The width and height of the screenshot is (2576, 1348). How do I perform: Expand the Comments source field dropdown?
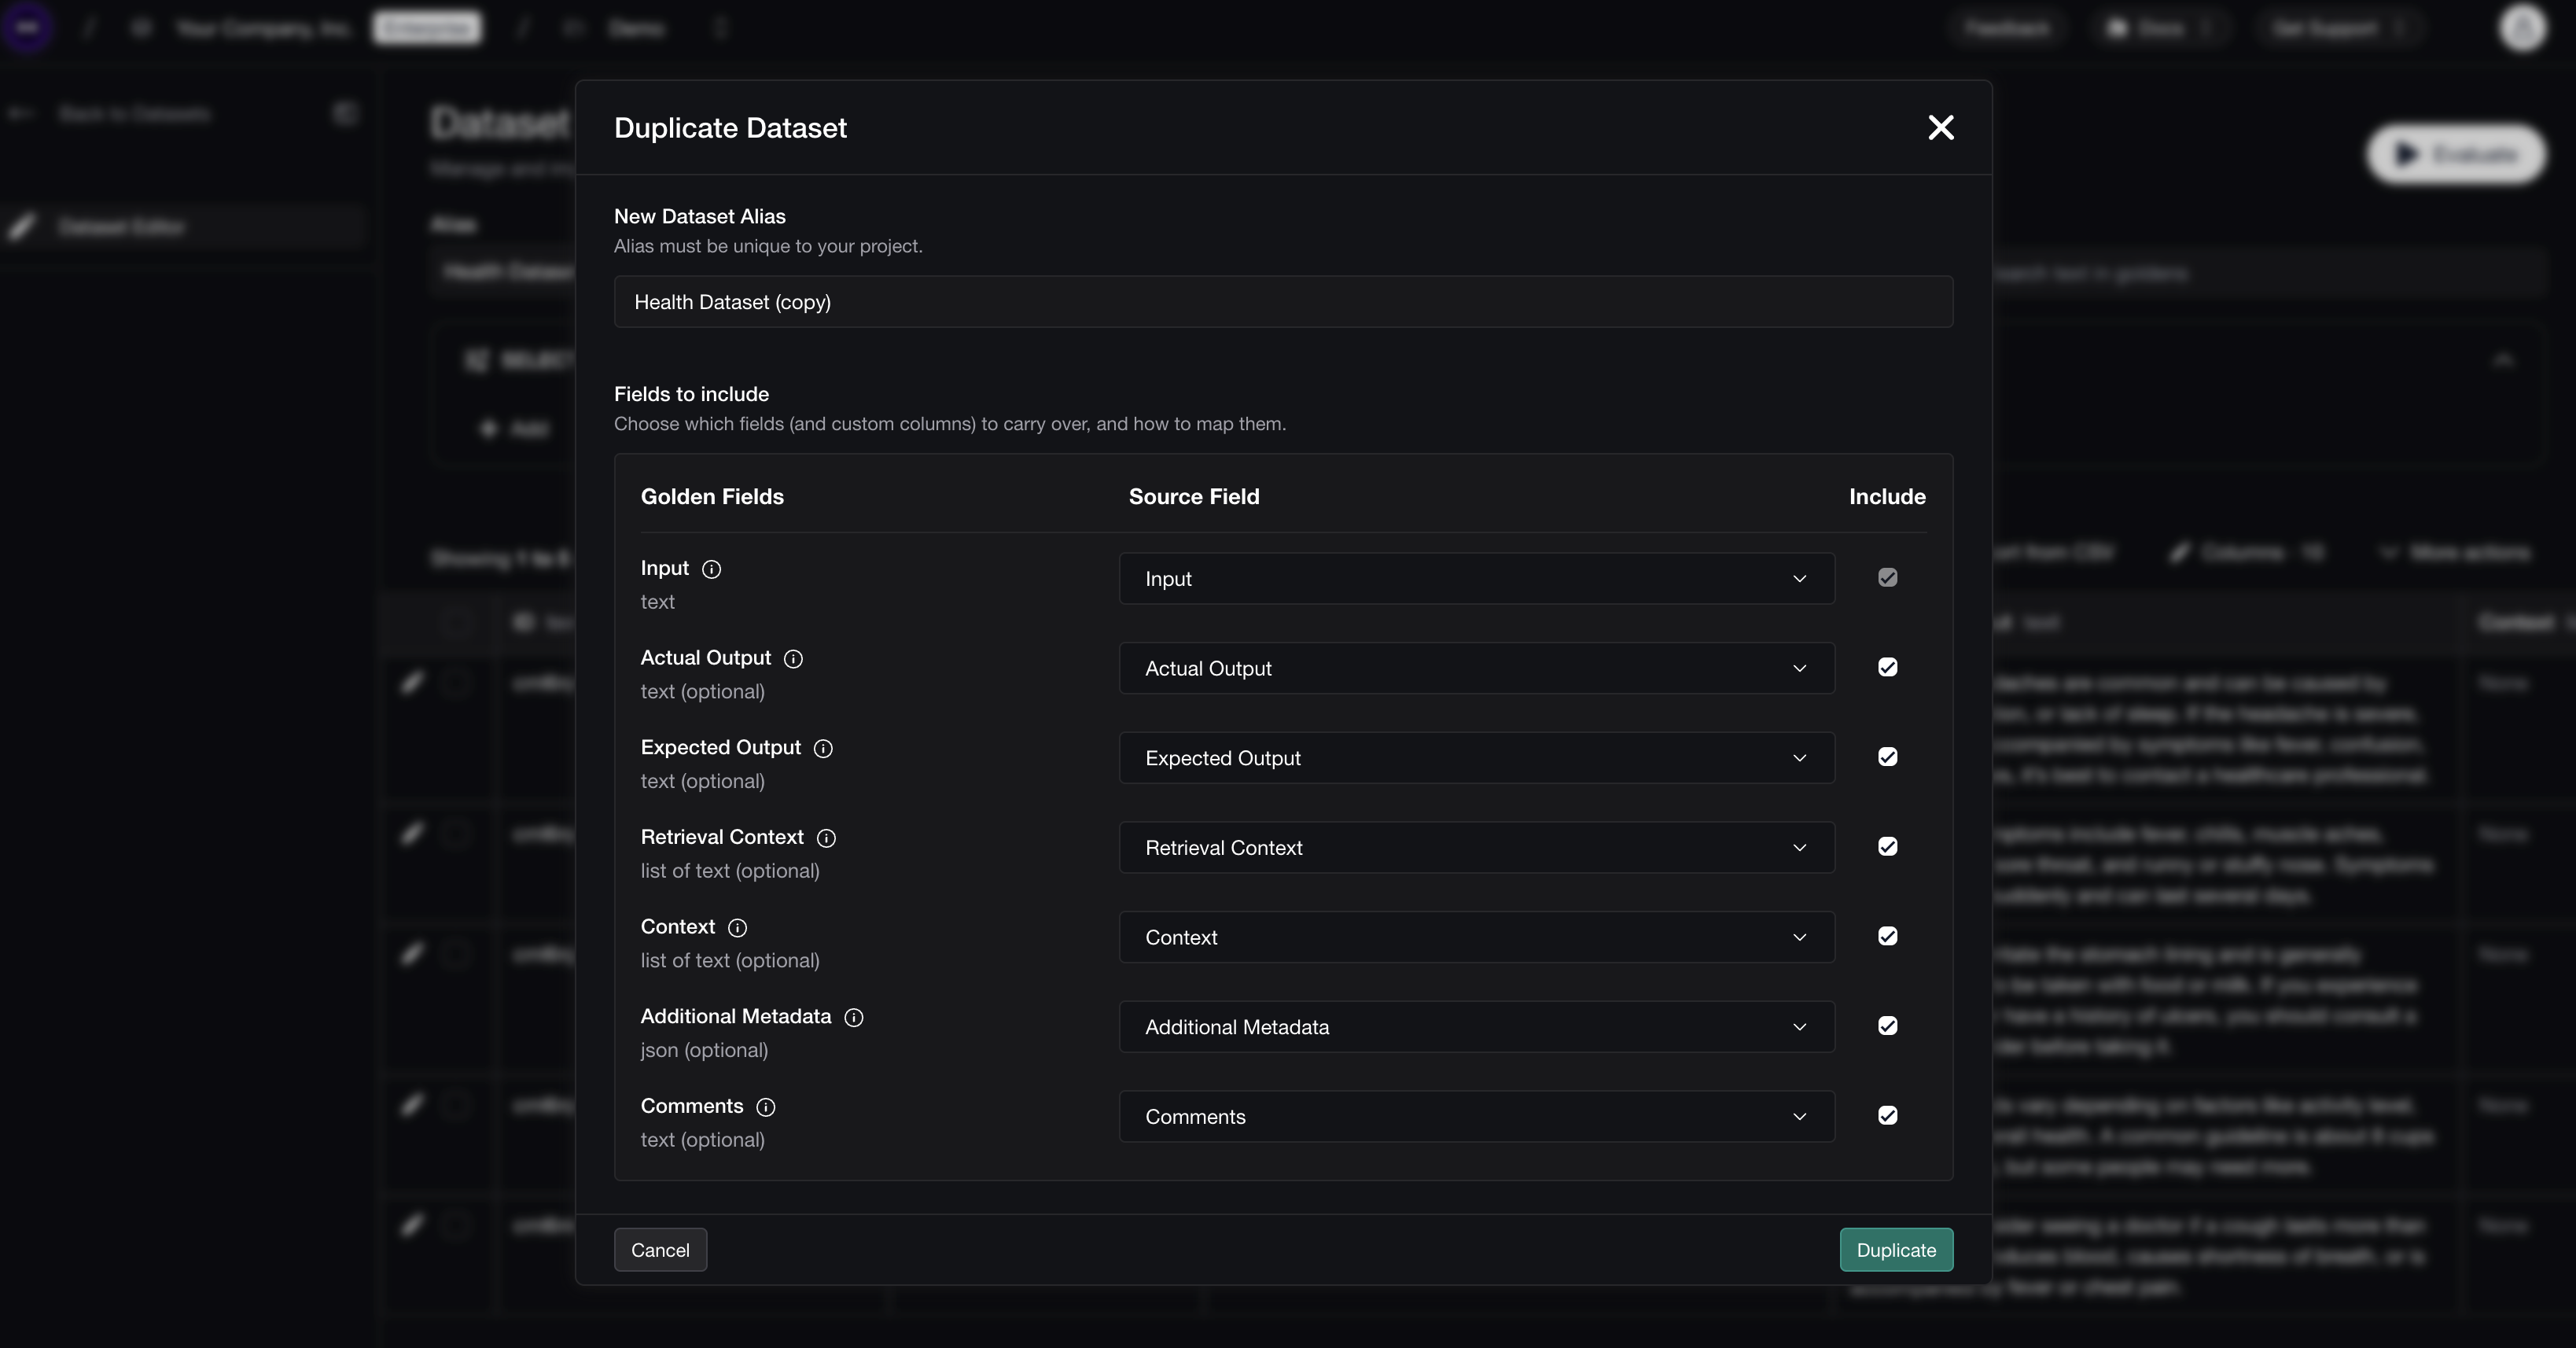[1476, 1117]
